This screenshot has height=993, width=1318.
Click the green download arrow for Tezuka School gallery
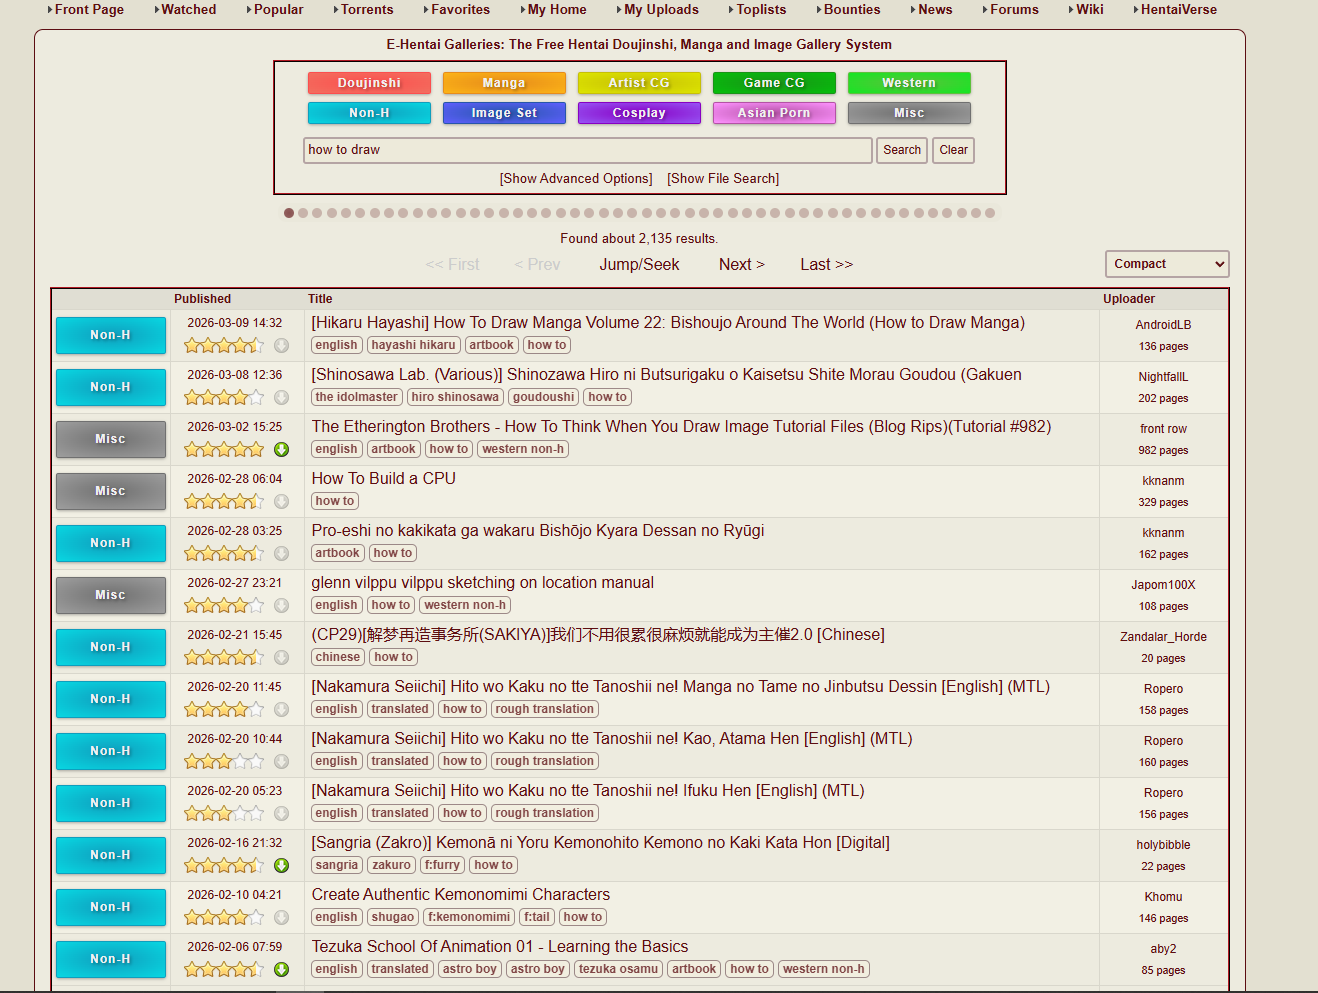point(282,970)
